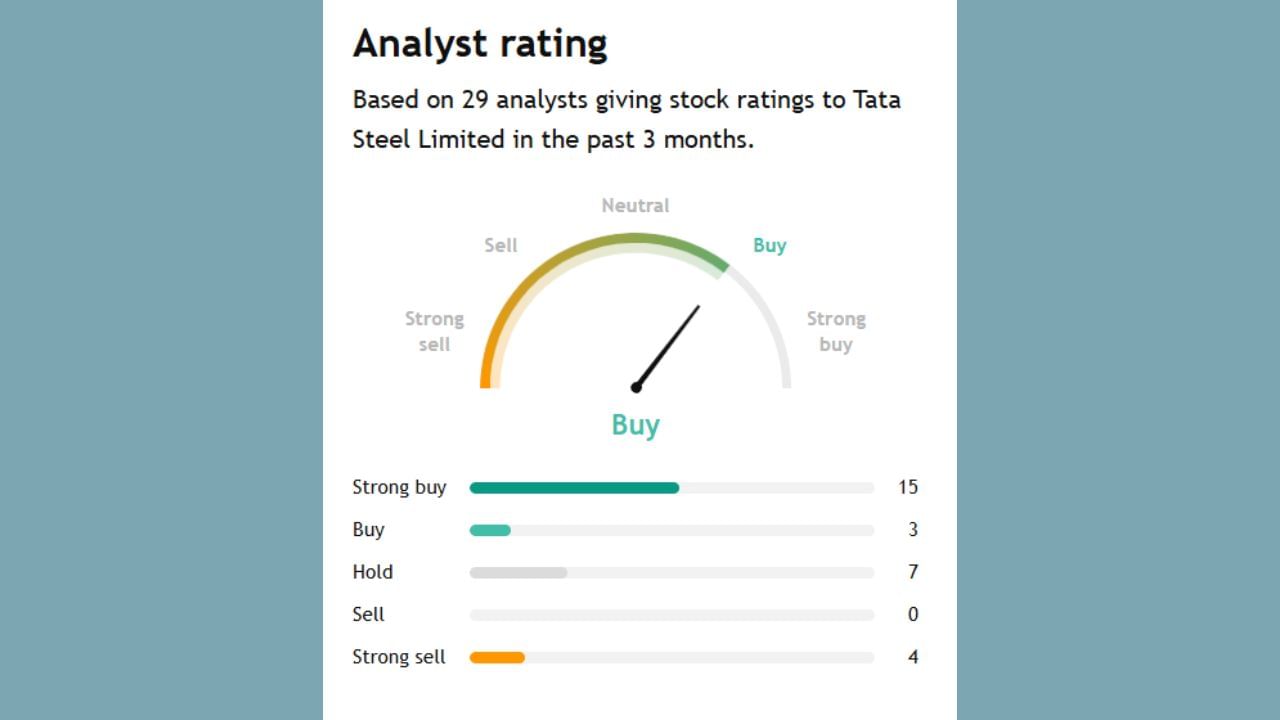Click the teal Buy gauge label
The height and width of the screenshot is (720, 1280).
[x=769, y=245]
